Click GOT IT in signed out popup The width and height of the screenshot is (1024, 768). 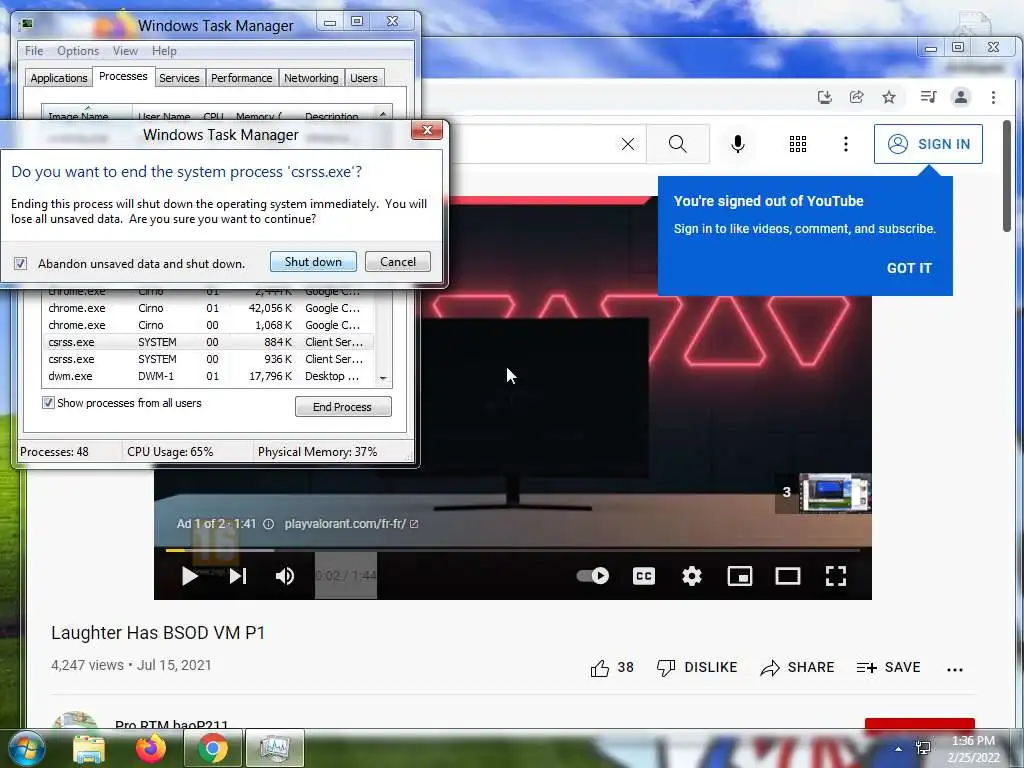click(909, 268)
